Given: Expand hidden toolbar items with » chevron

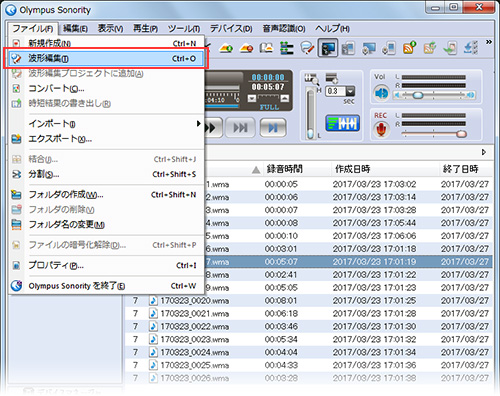Looking at the screenshot, I should pos(489,42).
